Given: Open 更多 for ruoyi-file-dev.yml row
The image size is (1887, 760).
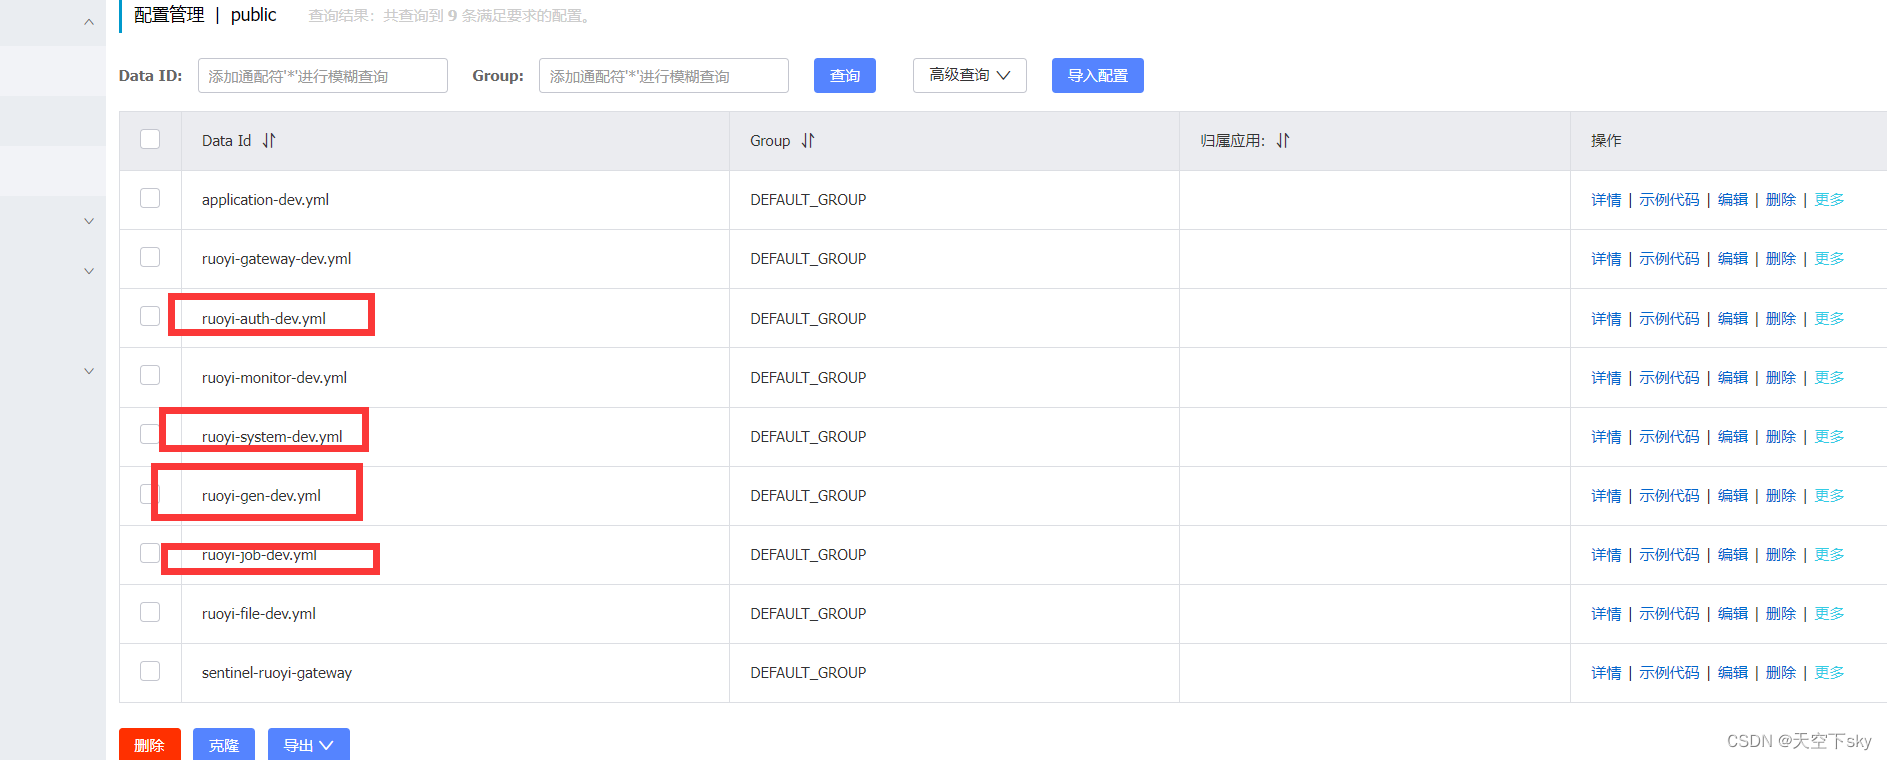Looking at the screenshot, I should tap(1829, 614).
